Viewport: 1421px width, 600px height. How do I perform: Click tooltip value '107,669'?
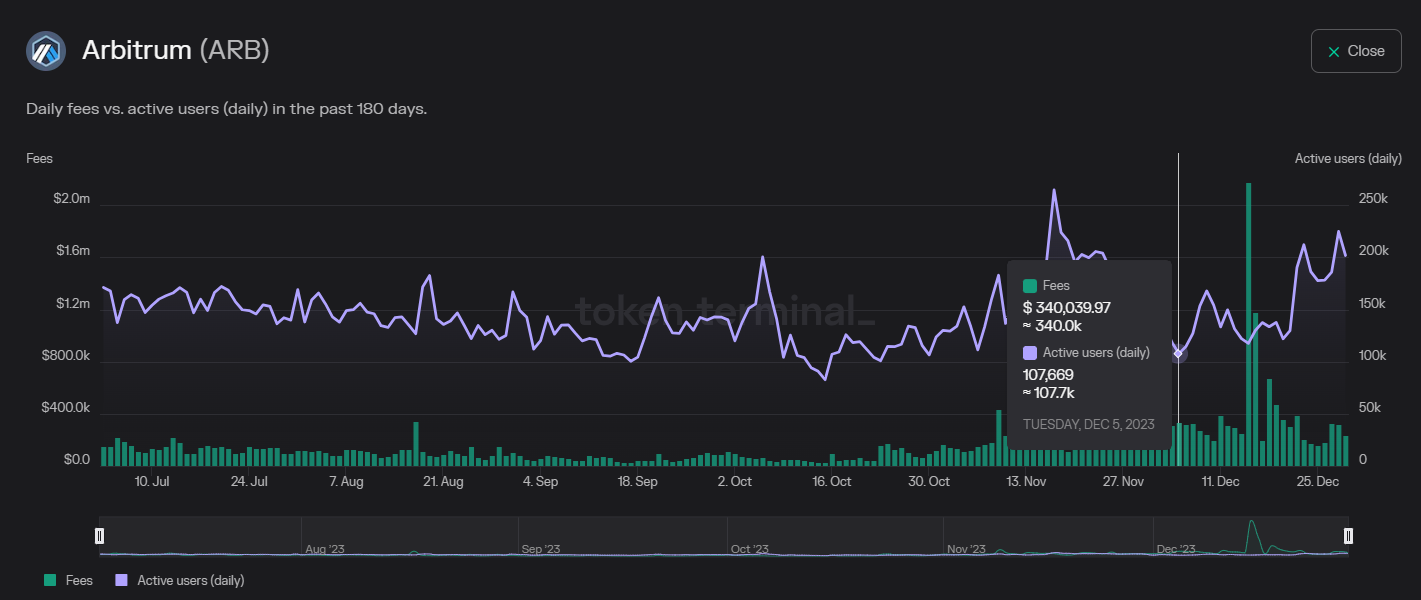1048,374
